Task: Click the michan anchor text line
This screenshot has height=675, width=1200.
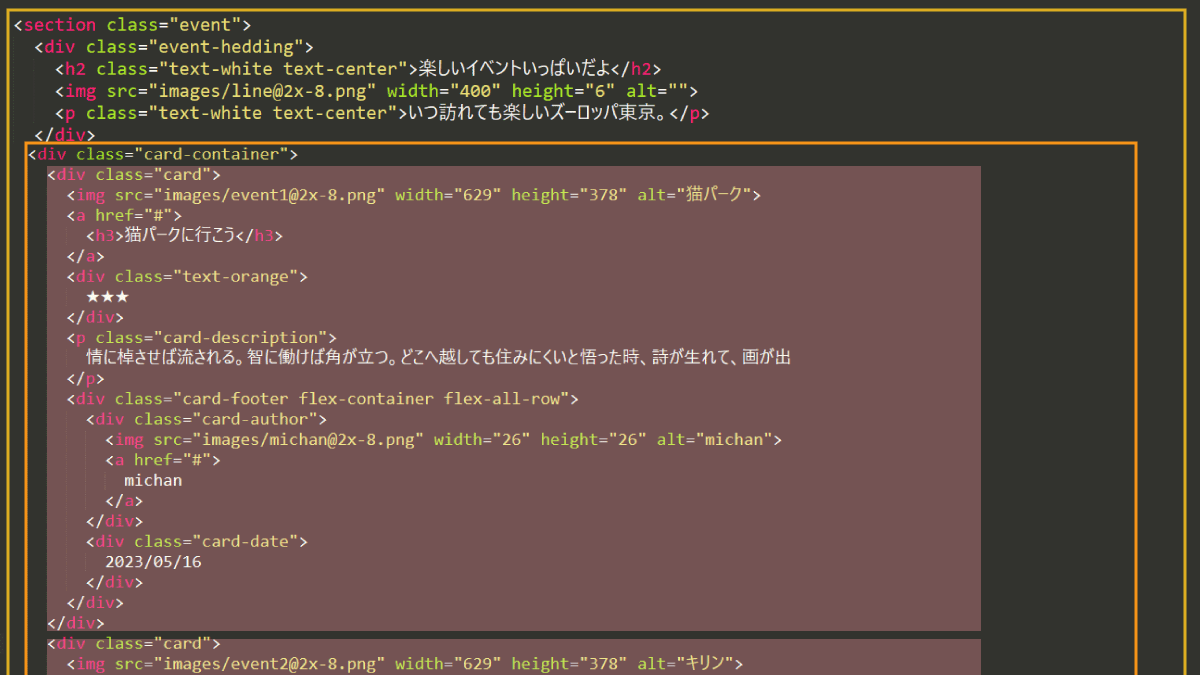Action: coord(153,480)
